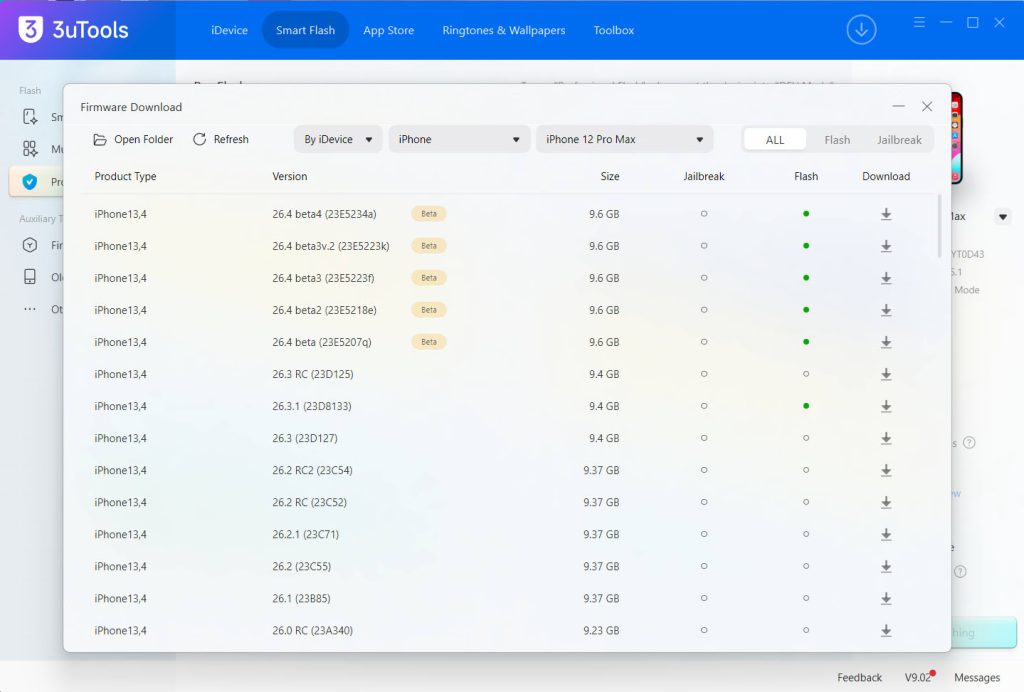Select Flash radio for 26.4 beta4

(806, 213)
